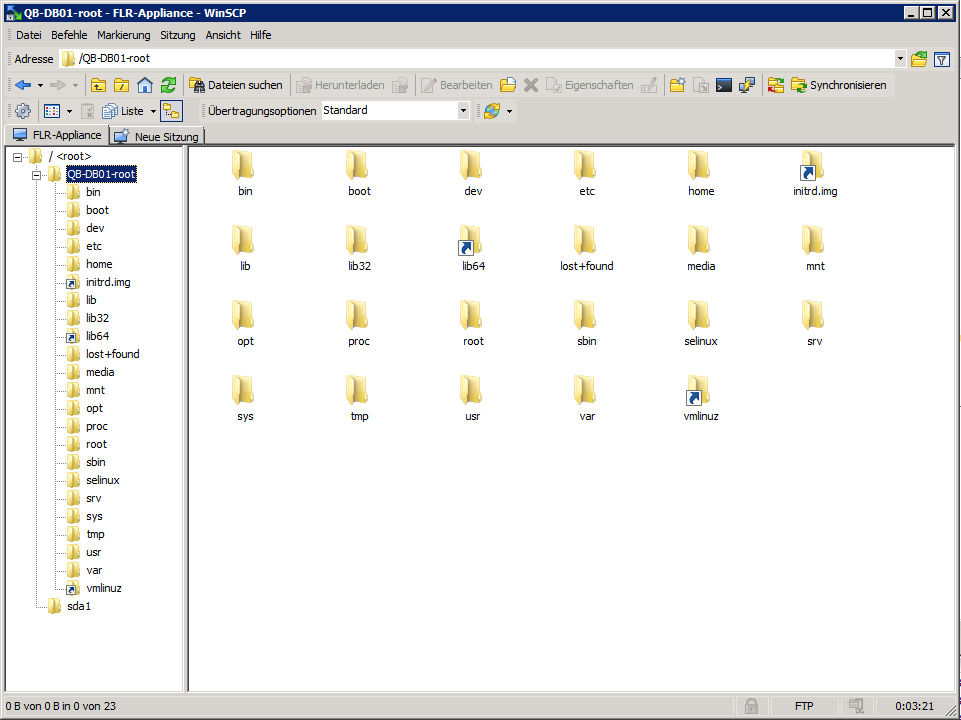Image resolution: width=961 pixels, height=720 pixels.
Task: Expand the Liste view dropdown arrow
Action: 153,111
